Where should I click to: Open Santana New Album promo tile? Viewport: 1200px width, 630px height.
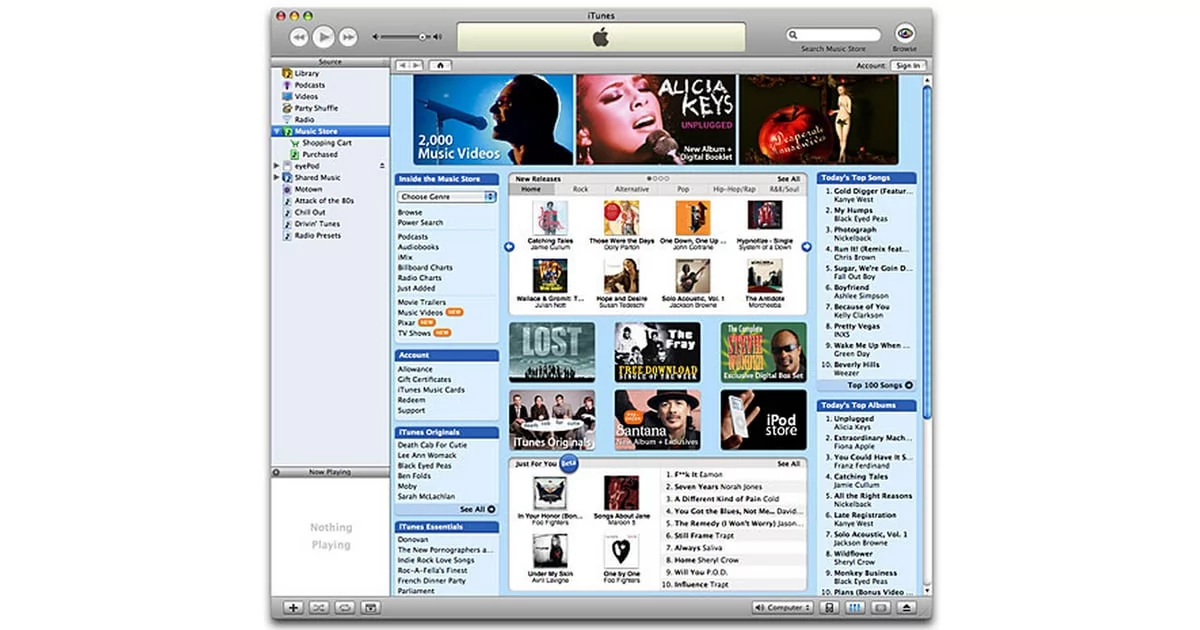tap(657, 420)
